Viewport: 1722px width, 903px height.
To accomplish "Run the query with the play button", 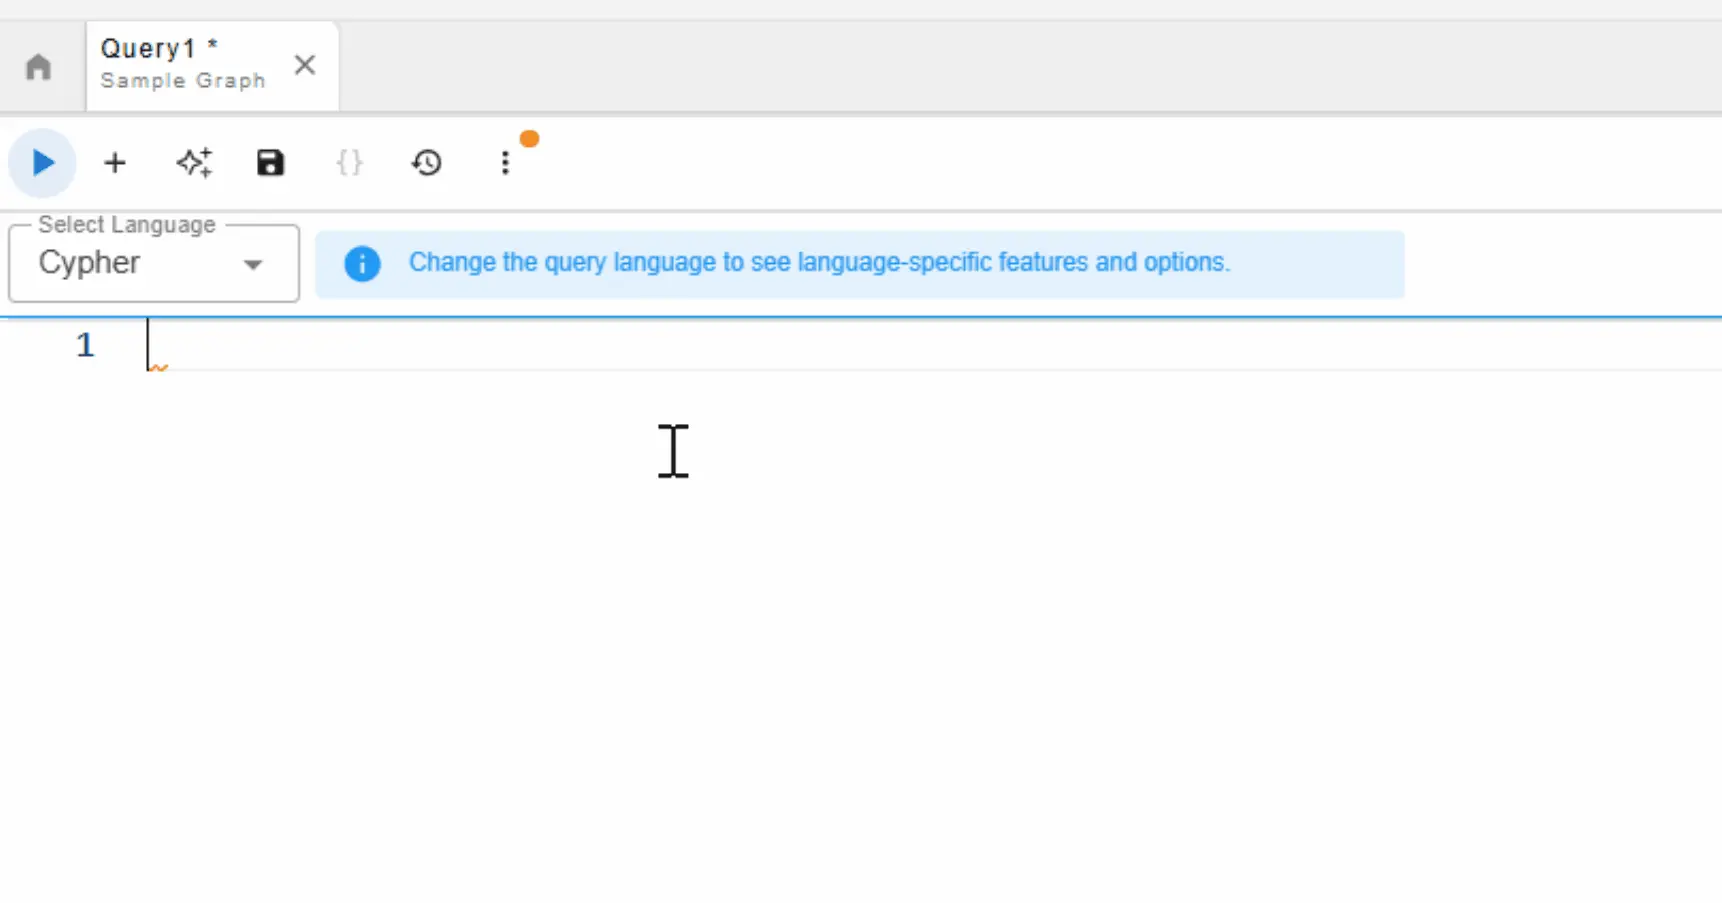I will [x=42, y=162].
